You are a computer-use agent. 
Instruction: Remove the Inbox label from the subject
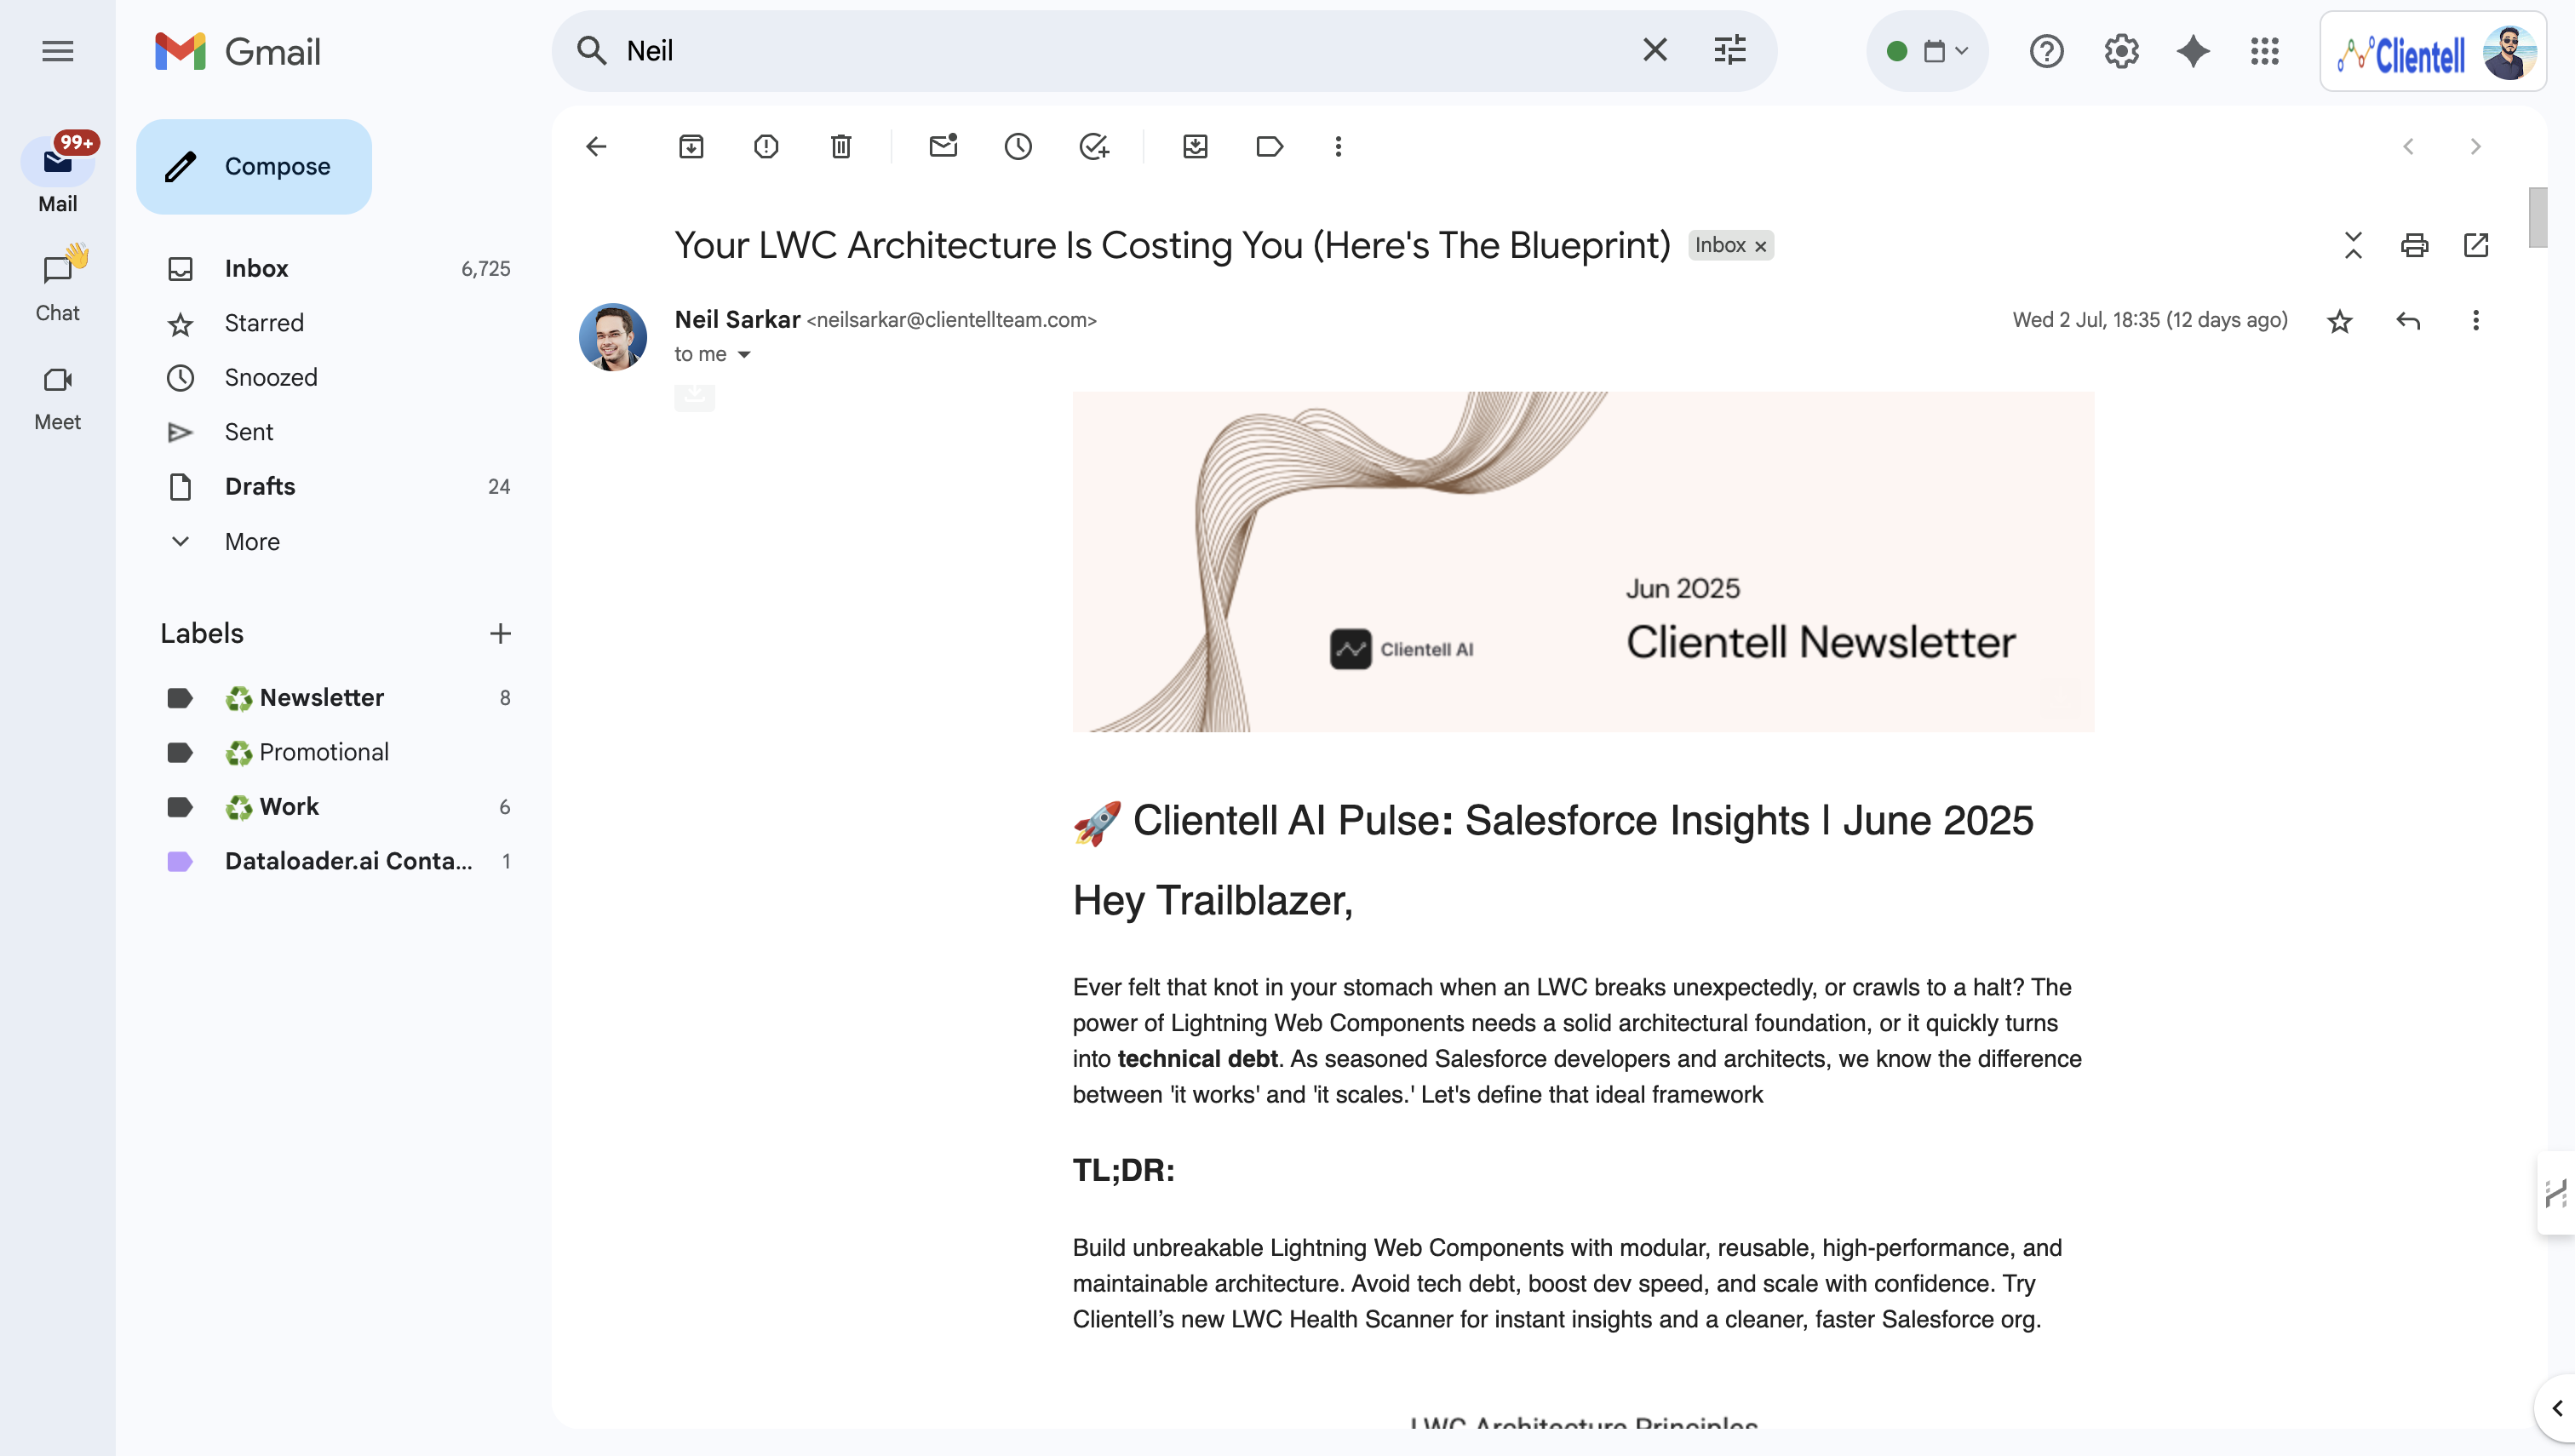coord(1760,246)
